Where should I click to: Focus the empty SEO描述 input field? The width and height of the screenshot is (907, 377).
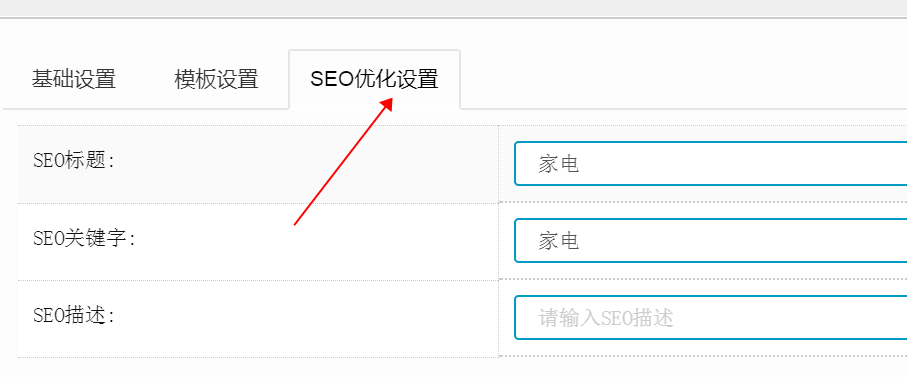pos(710,317)
